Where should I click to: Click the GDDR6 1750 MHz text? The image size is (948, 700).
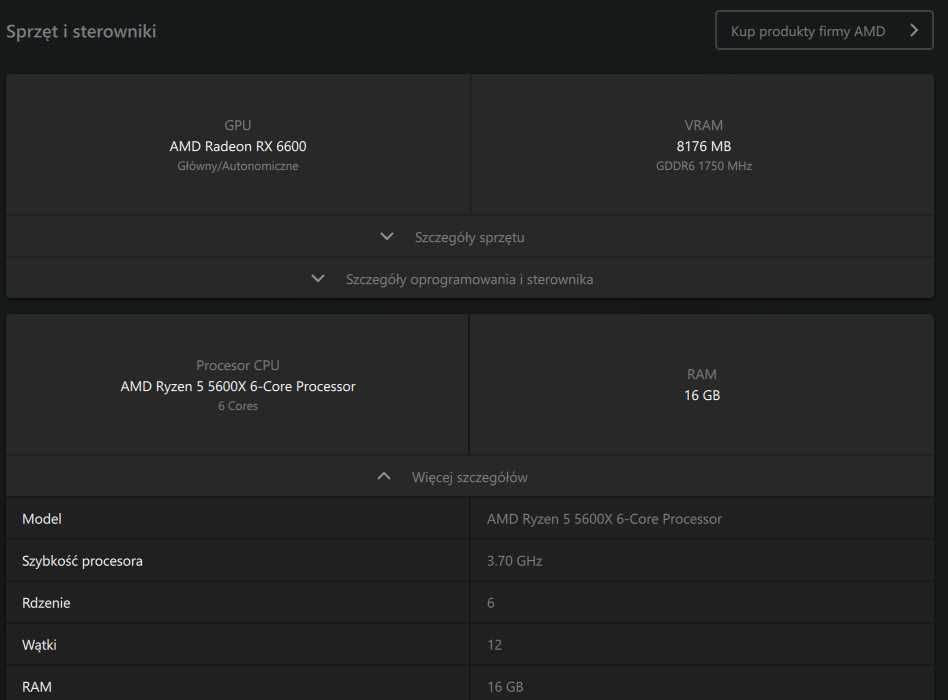704,166
